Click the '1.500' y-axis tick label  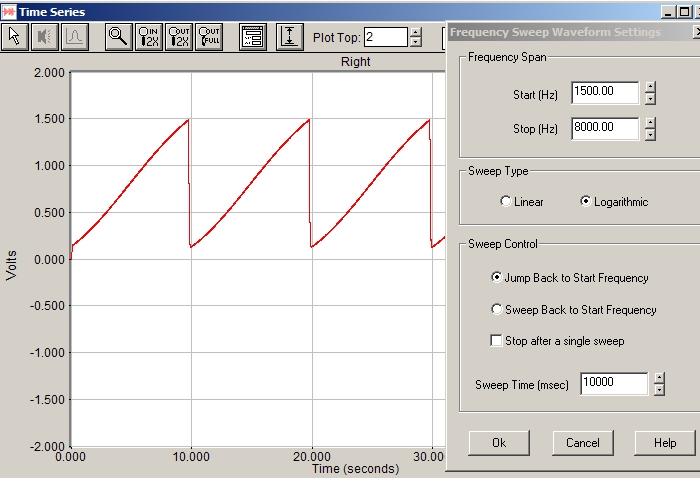point(50,119)
